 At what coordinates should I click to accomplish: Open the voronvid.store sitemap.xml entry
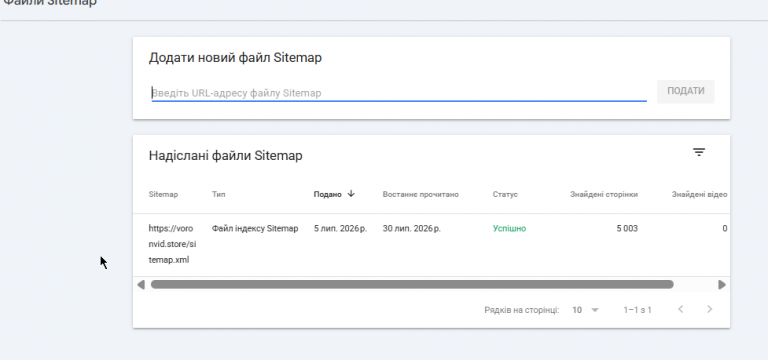170,244
